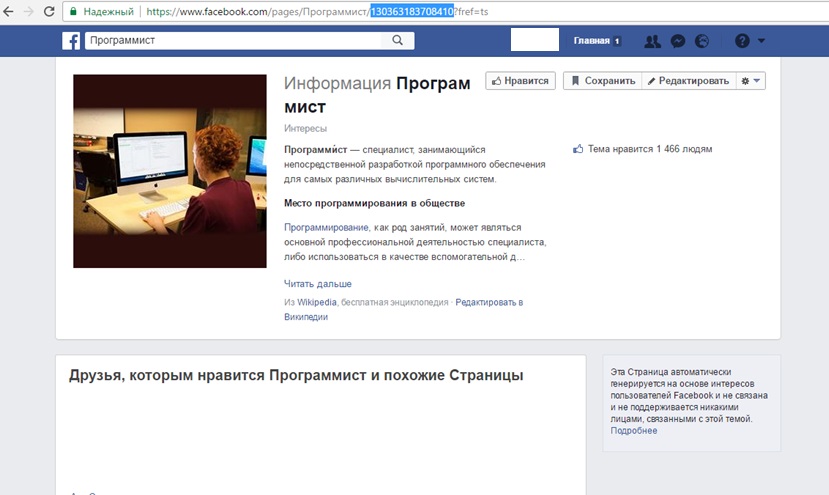Click the 'Тема нравится 1 466 людям' text
829x495 pixels.
tap(650, 149)
